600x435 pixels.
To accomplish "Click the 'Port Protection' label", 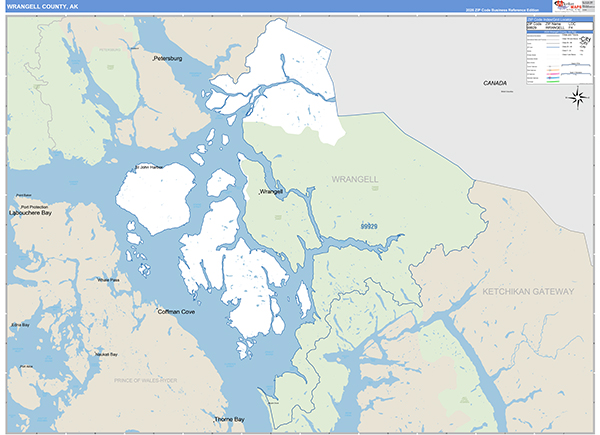I will coord(34,207).
